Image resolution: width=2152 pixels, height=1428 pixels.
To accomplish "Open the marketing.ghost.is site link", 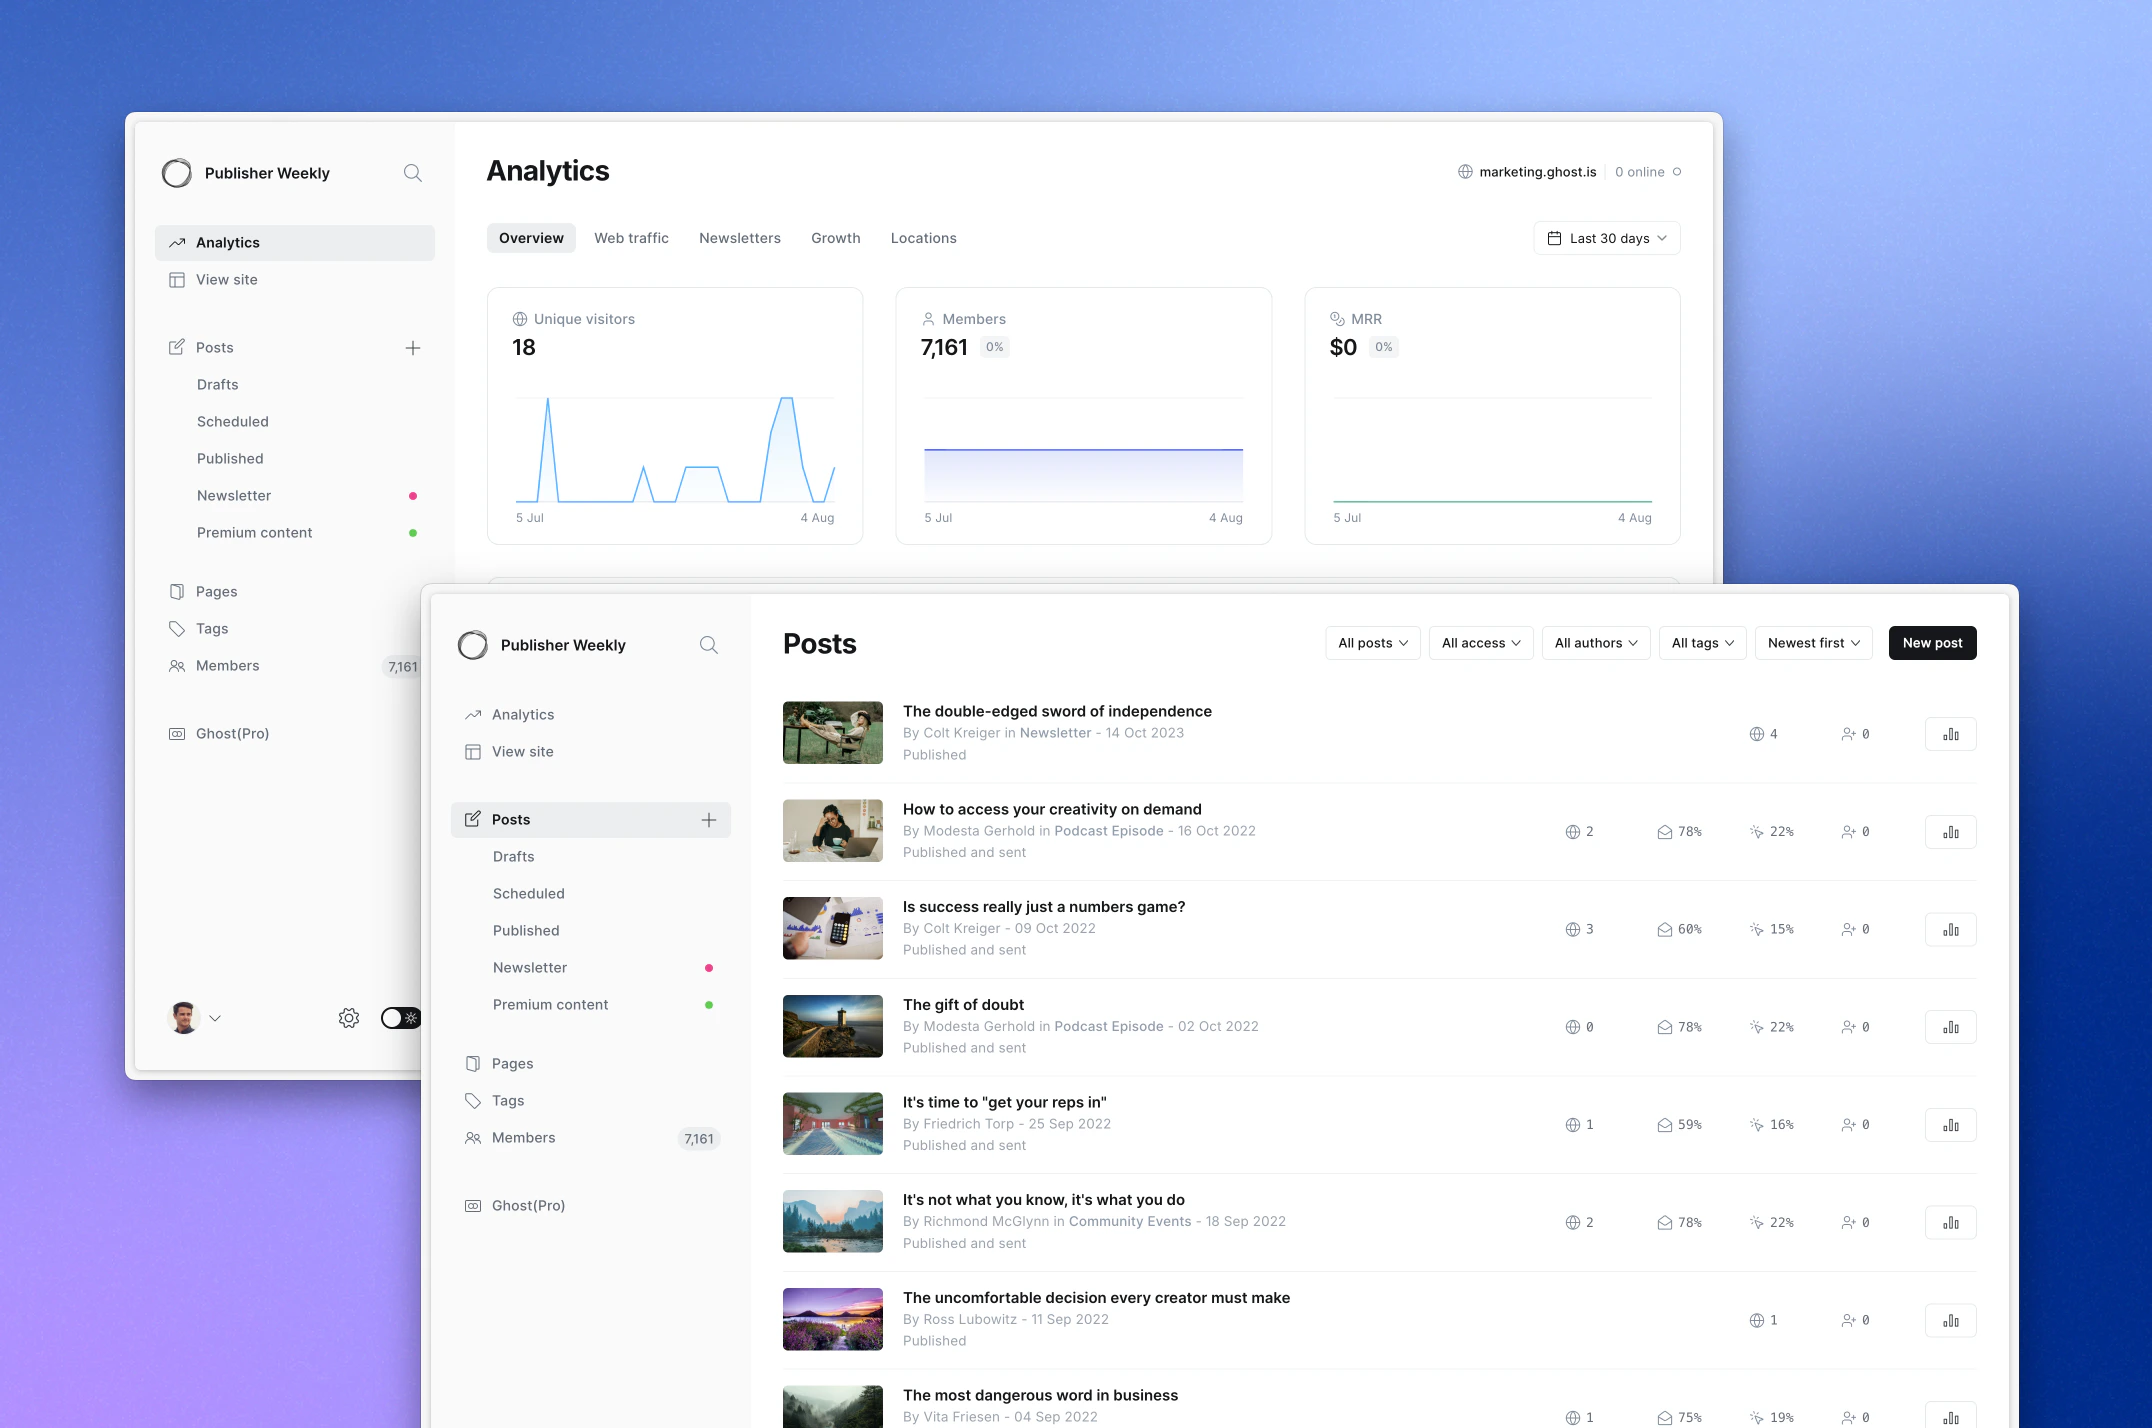I will click(x=1536, y=172).
